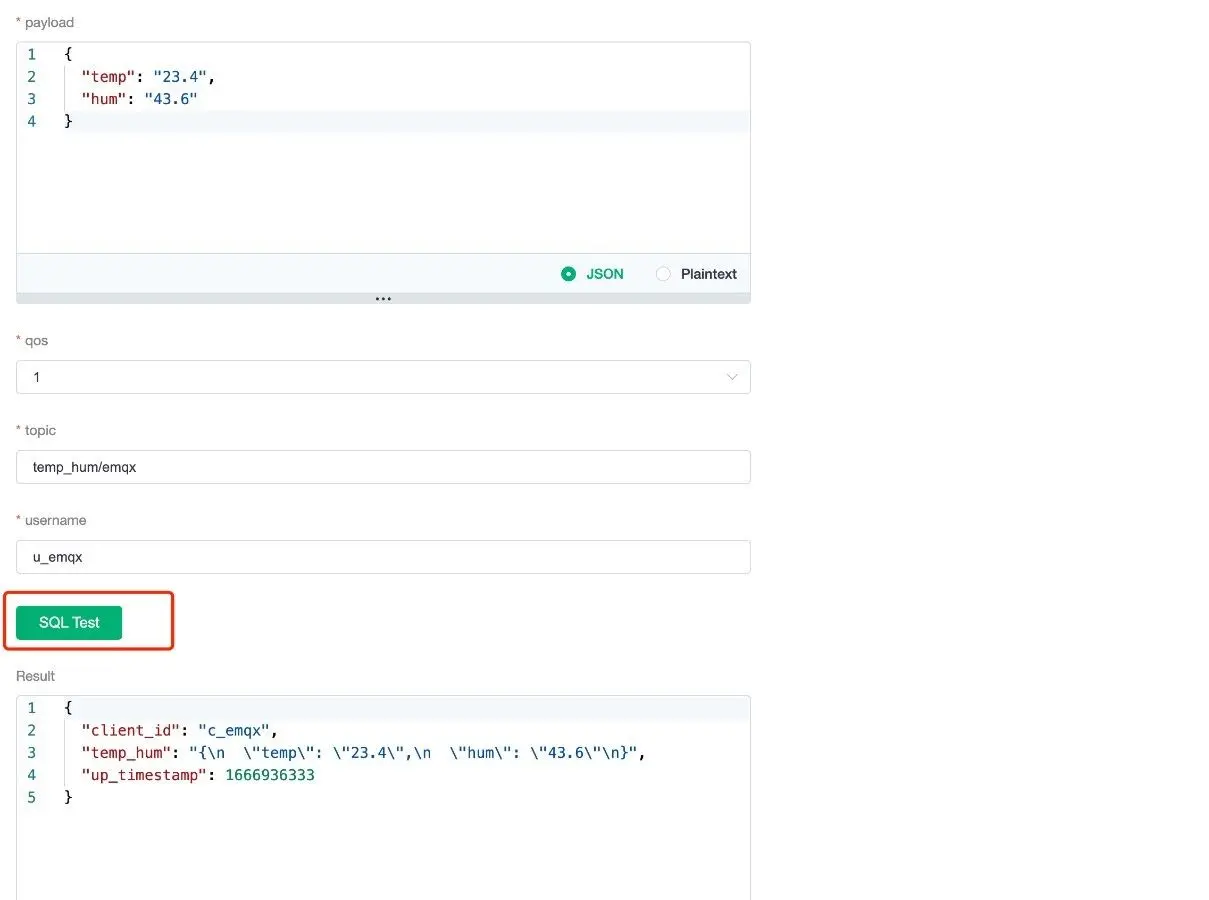Click the chevron icon on qos field
The image size is (1209, 900).
pos(732,377)
